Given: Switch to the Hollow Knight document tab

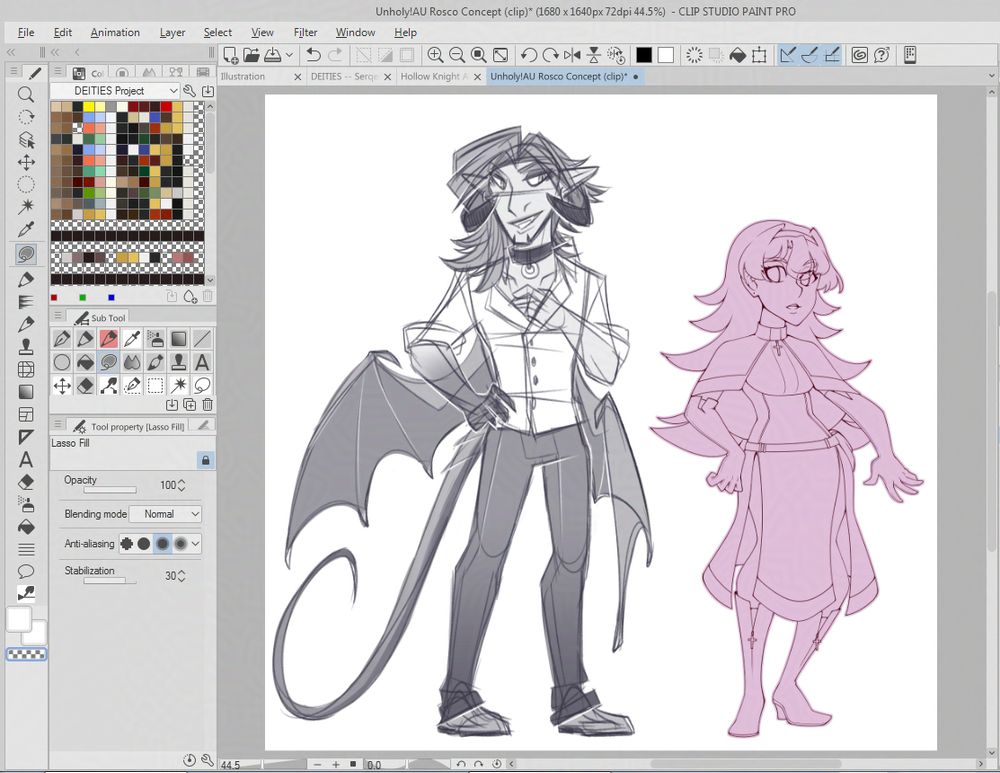Looking at the screenshot, I should click(434, 76).
